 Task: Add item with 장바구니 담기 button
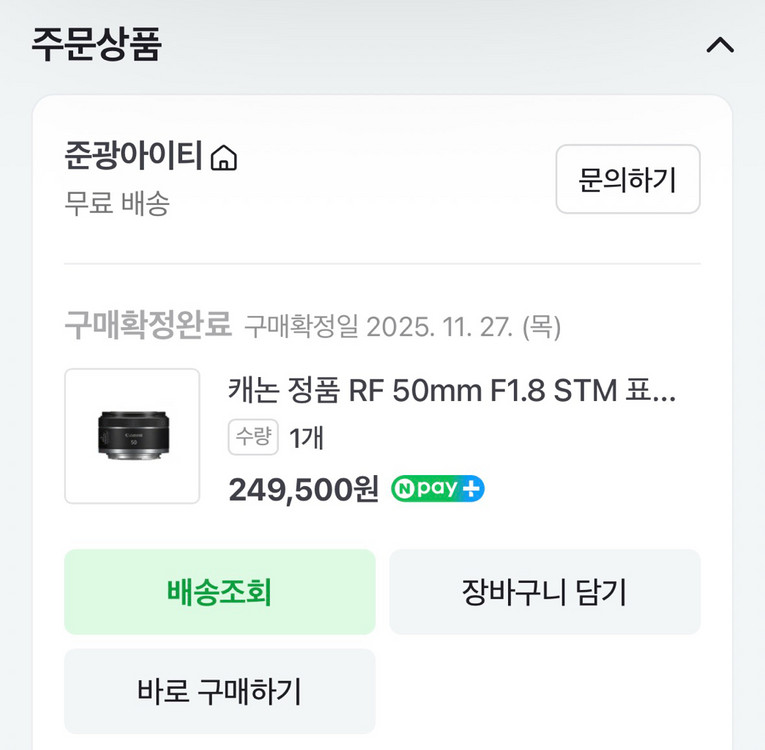click(x=544, y=592)
